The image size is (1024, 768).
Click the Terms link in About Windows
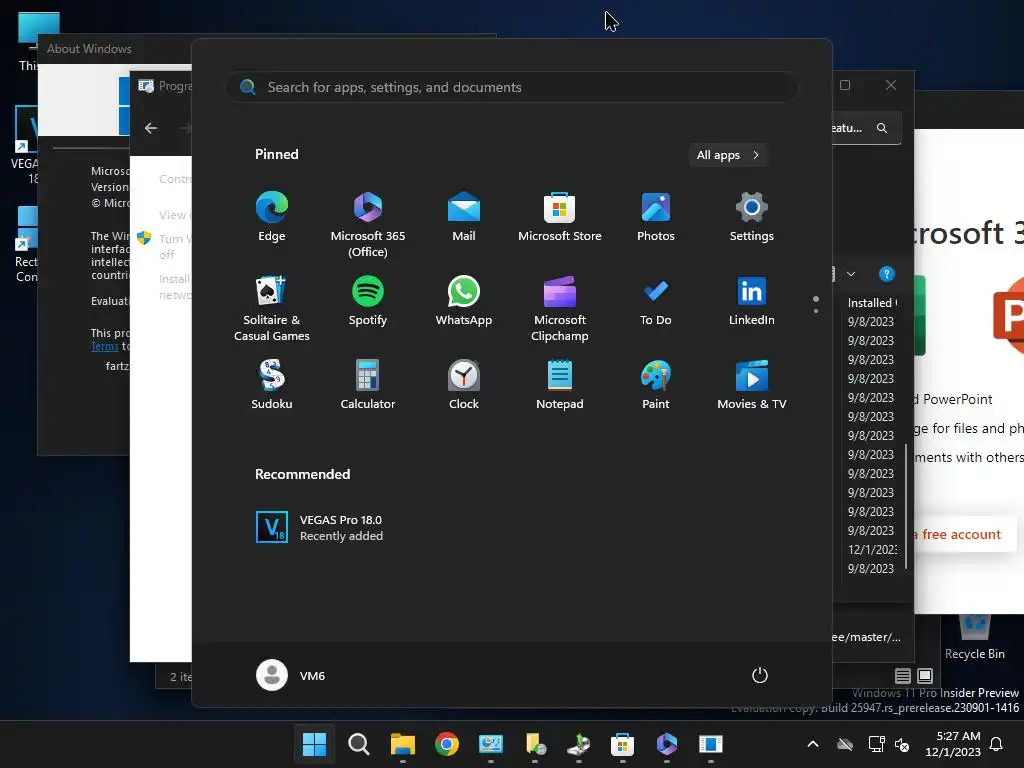pos(104,347)
